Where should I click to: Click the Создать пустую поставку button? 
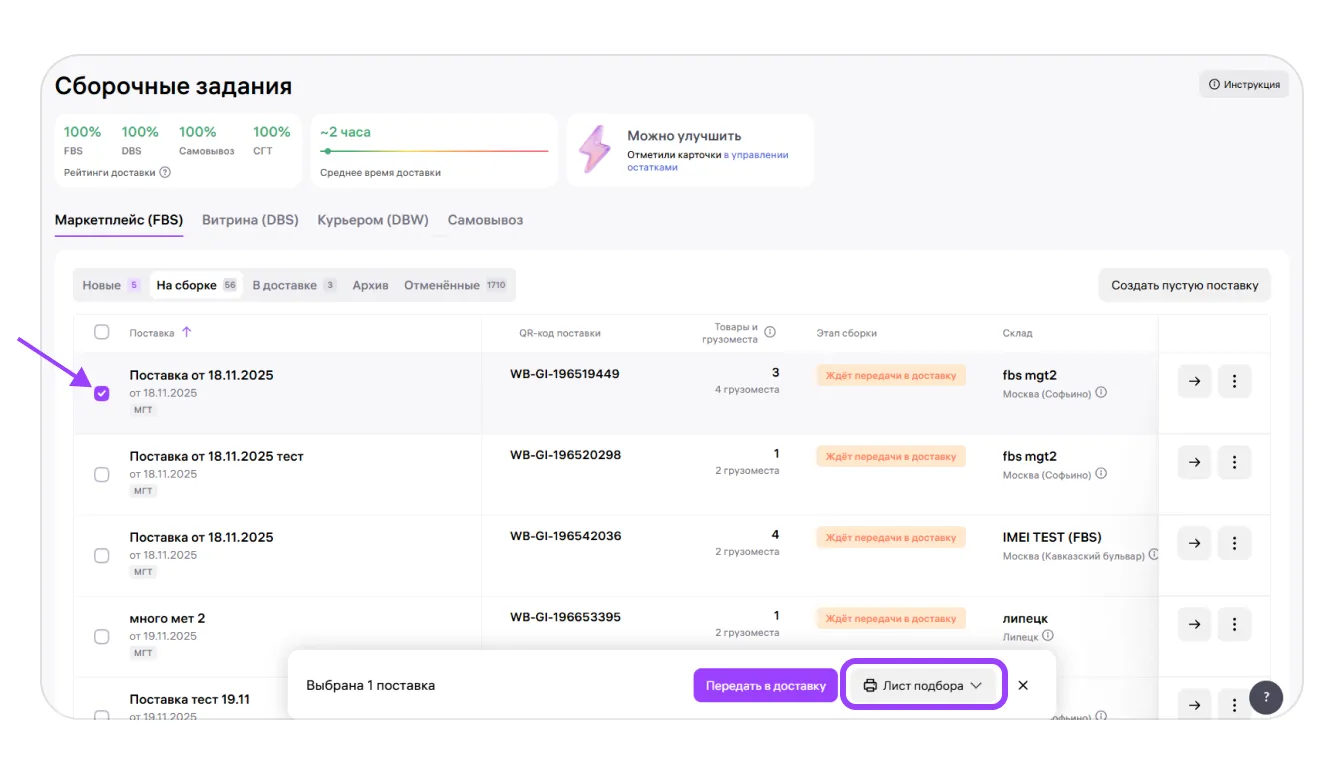pos(1184,285)
